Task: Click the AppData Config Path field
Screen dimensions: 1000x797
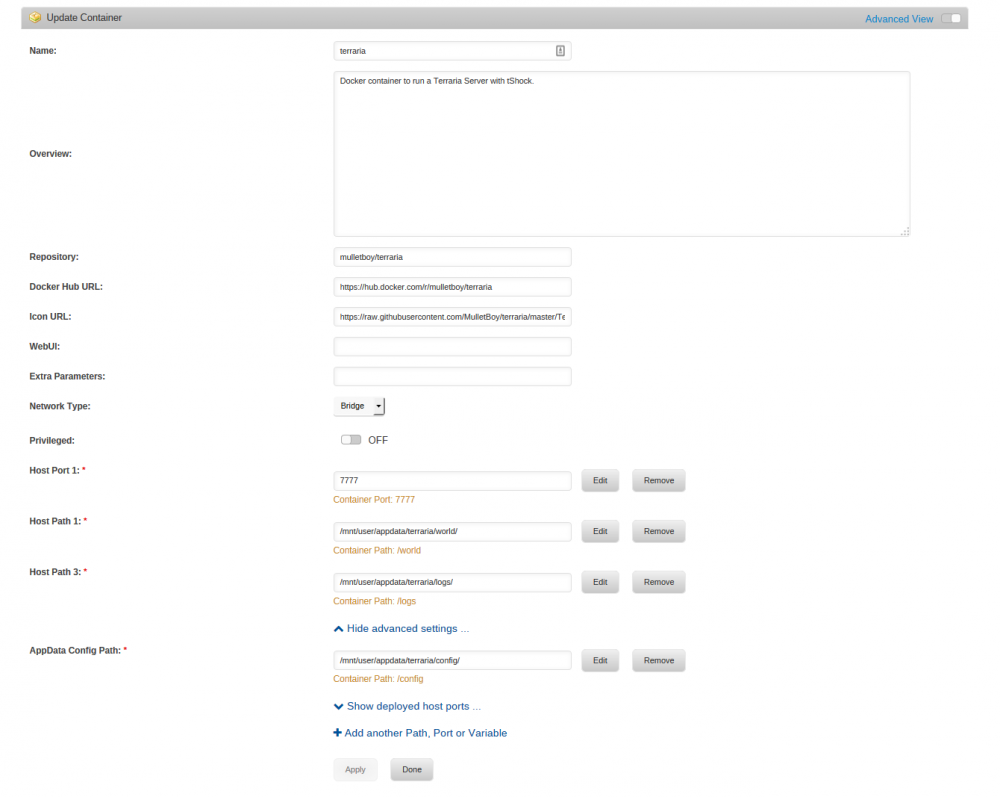Action: (452, 661)
